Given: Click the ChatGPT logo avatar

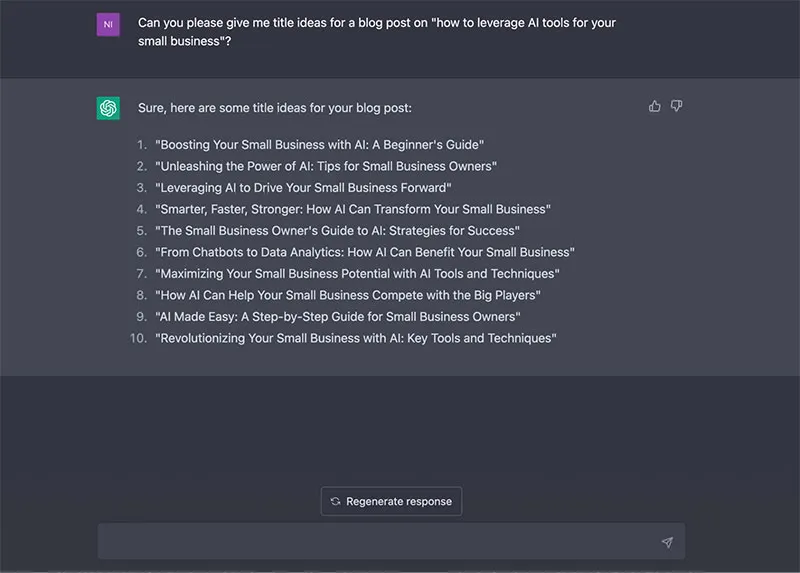Looking at the screenshot, I should [108, 108].
